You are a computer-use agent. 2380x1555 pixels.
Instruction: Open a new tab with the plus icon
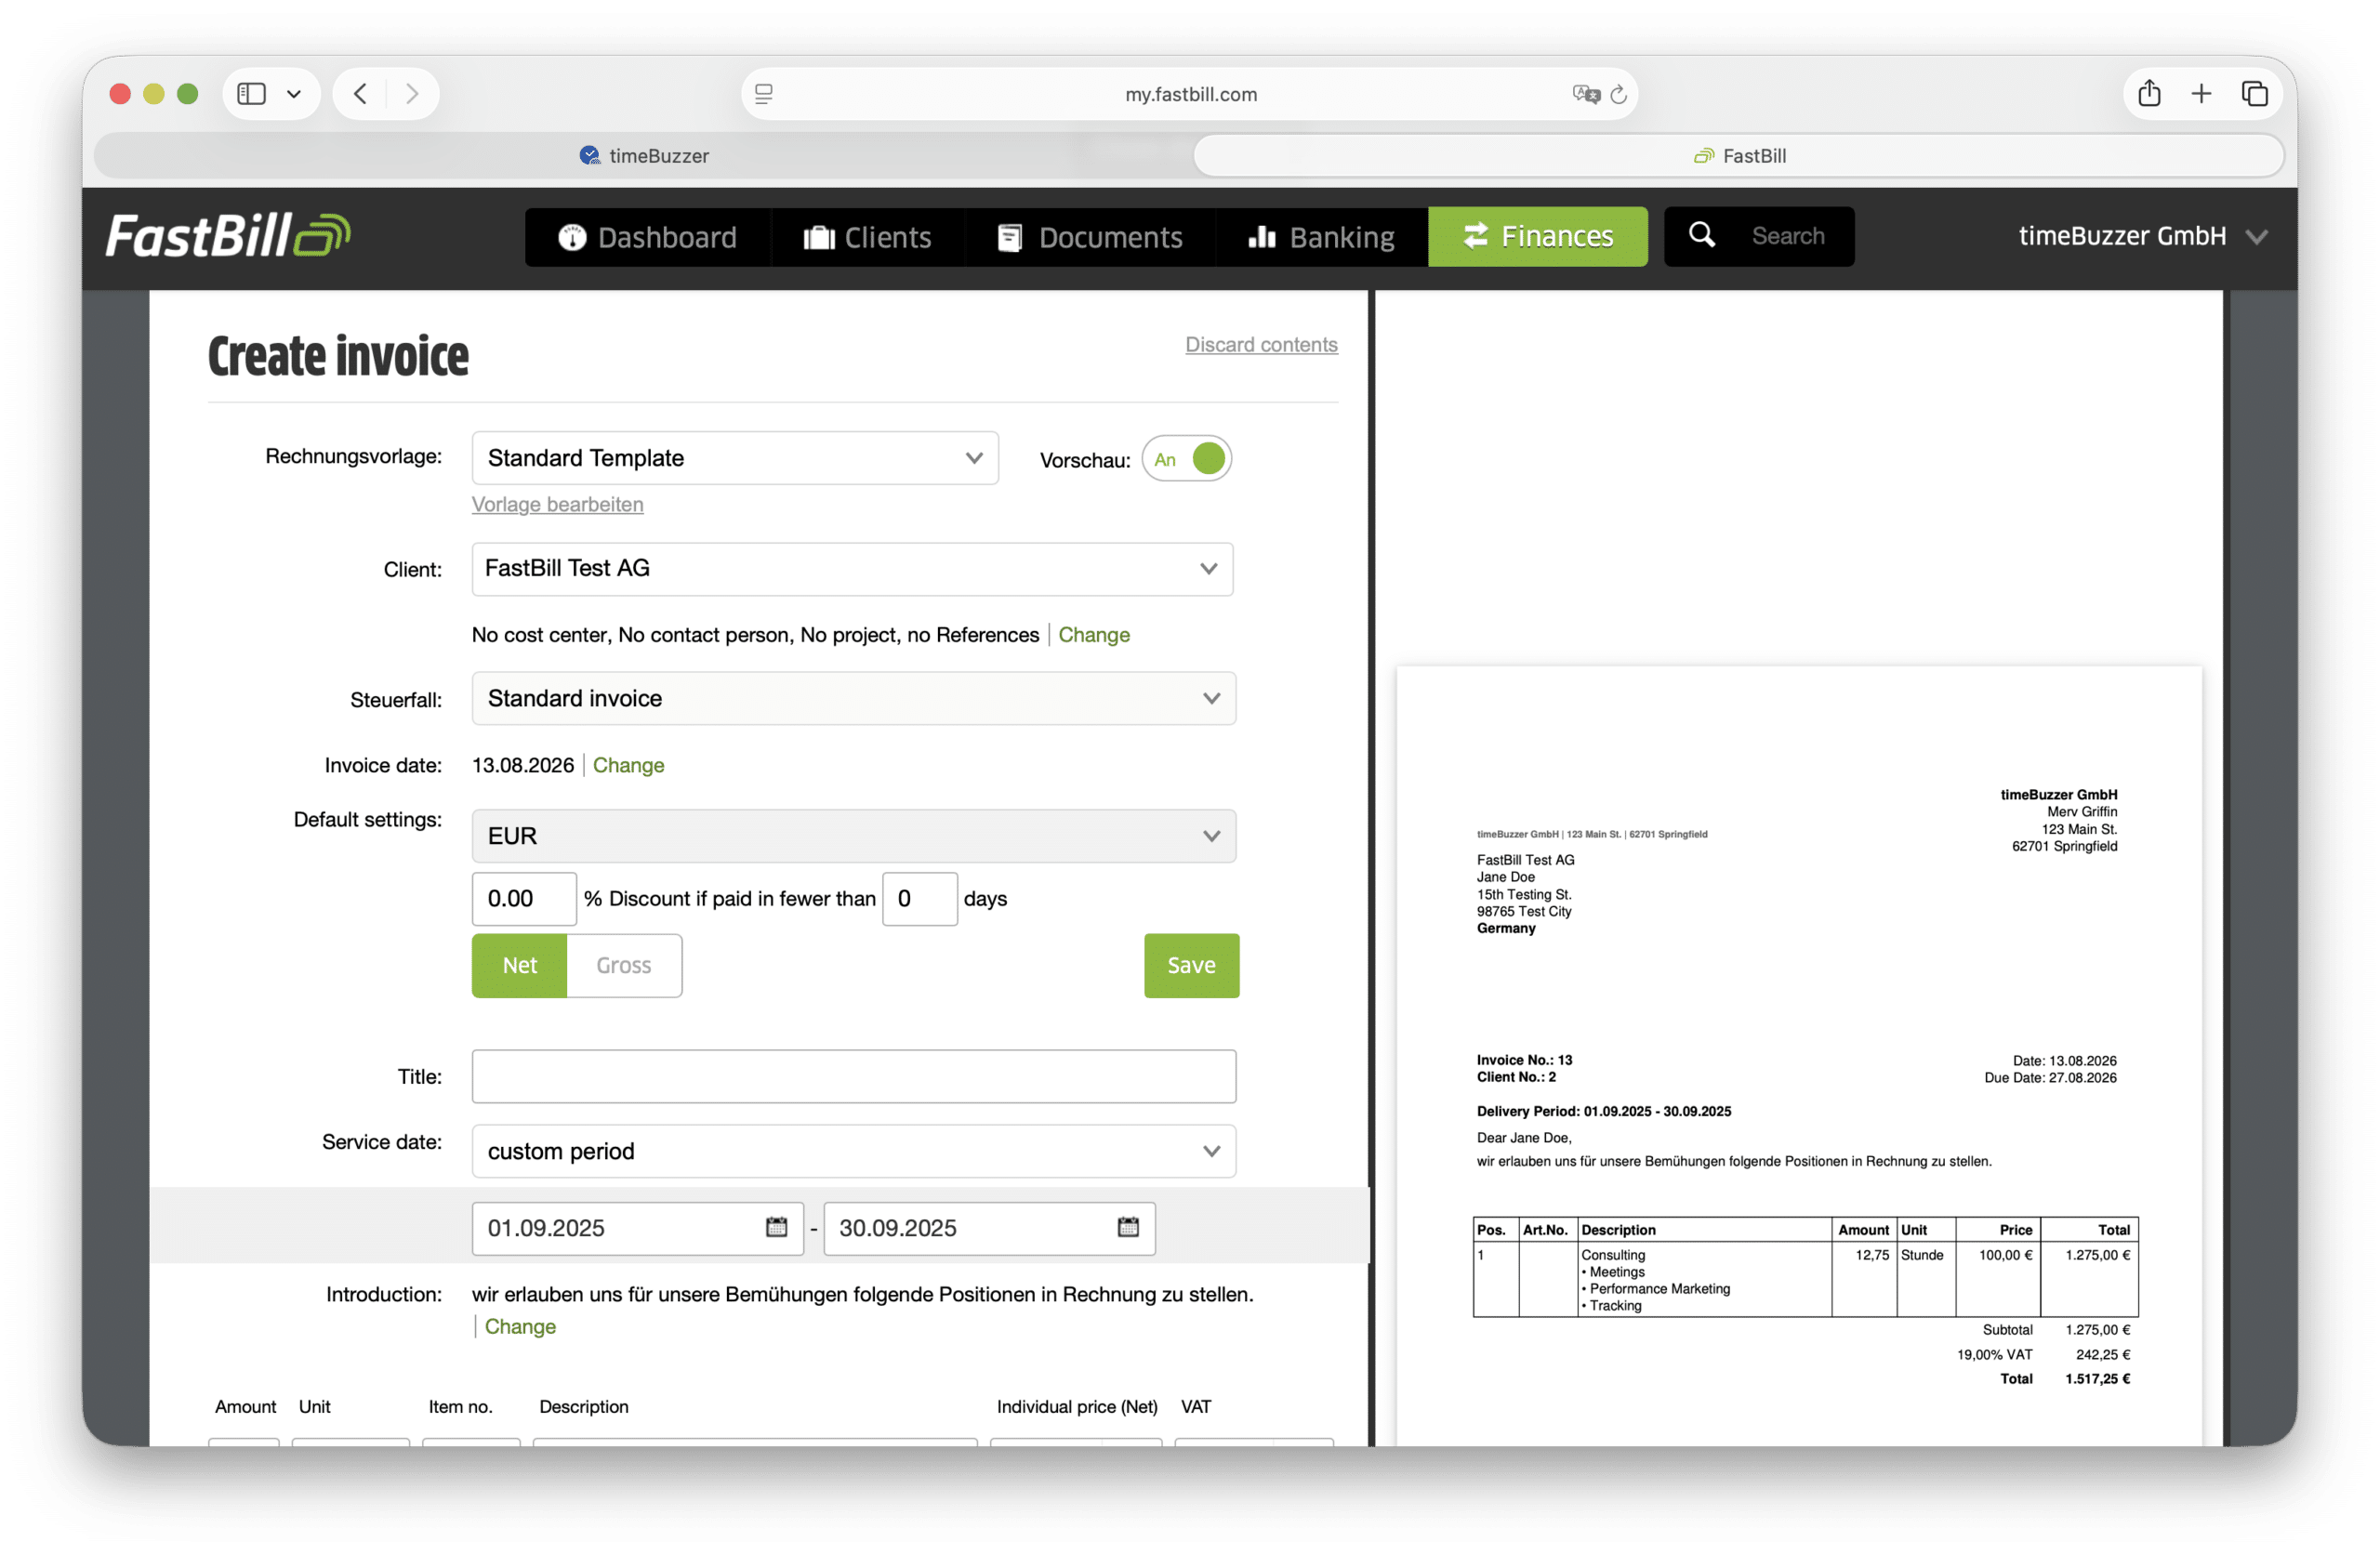pos(2201,94)
